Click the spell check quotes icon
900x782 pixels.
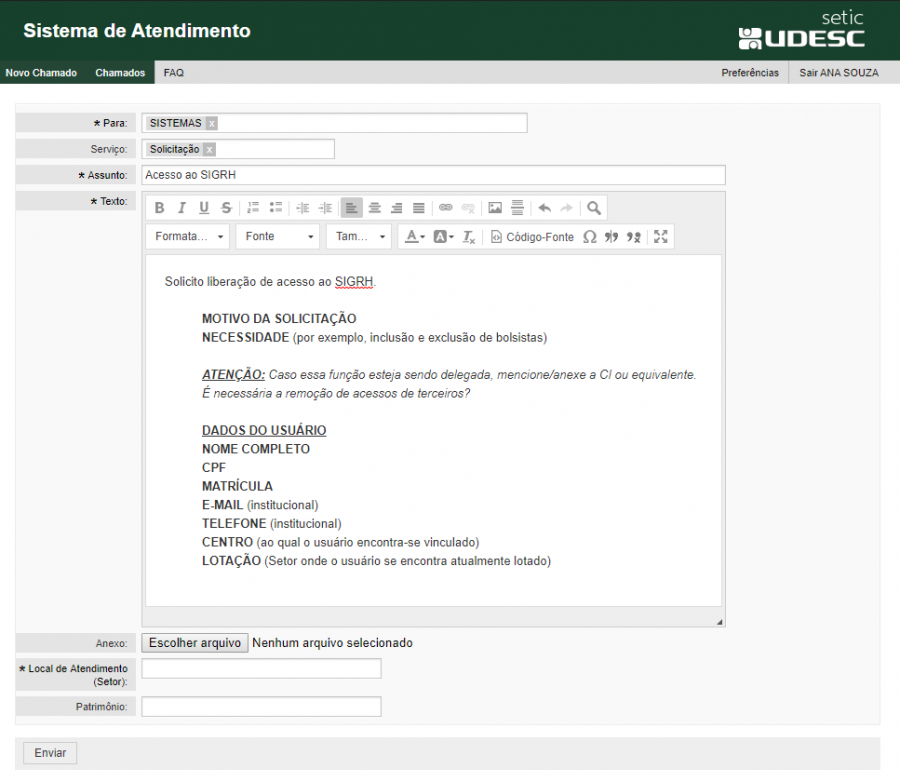pyautogui.click(x=611, y=237)
